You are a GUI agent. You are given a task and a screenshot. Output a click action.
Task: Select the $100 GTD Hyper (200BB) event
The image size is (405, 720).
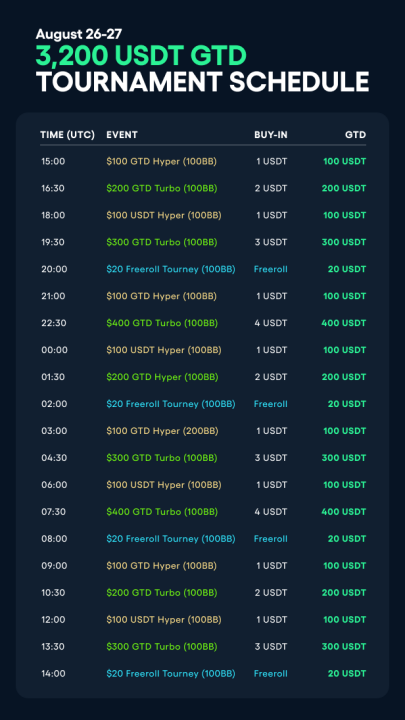click(162, 431)
